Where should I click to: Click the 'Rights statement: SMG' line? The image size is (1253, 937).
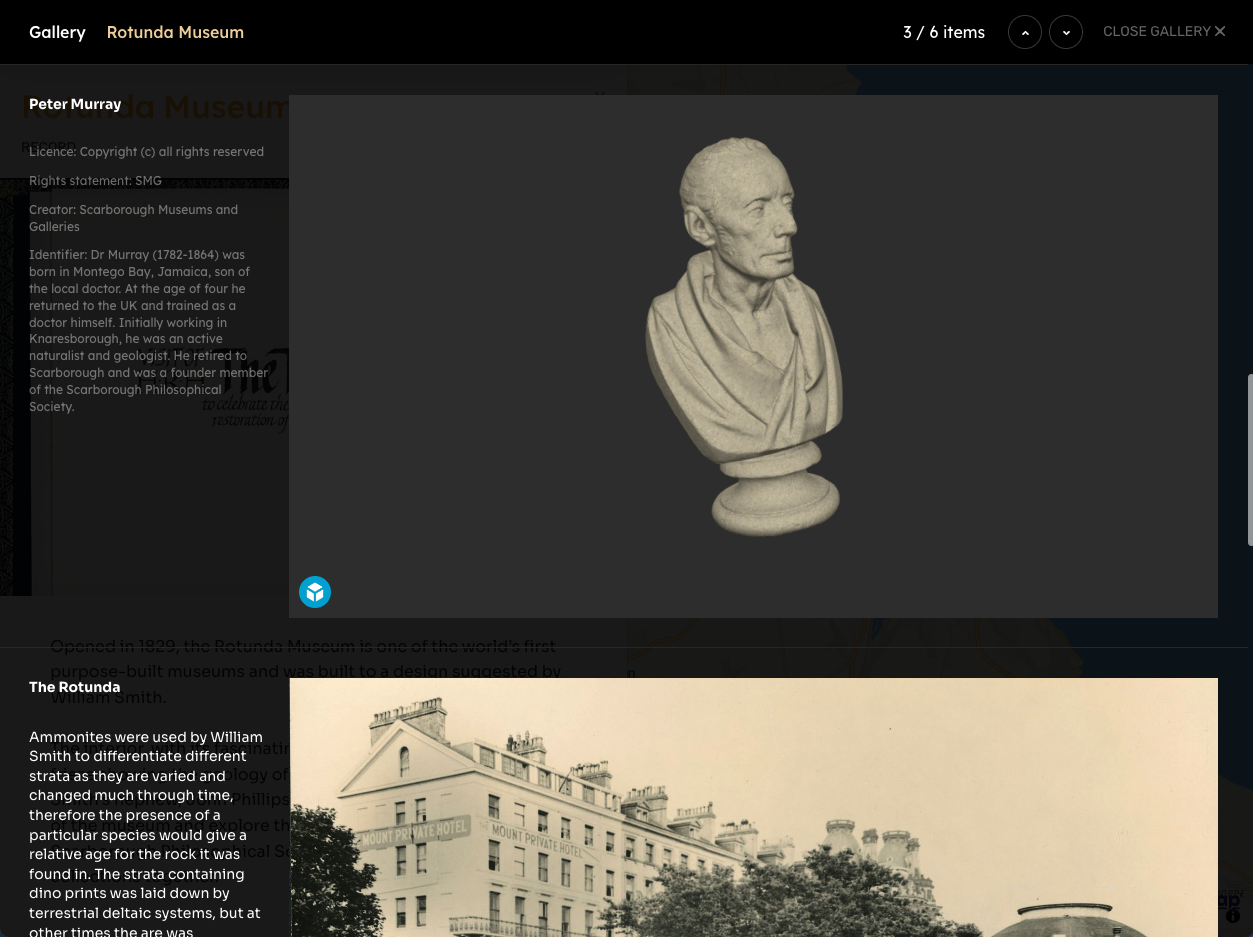[x=95, y=181]
